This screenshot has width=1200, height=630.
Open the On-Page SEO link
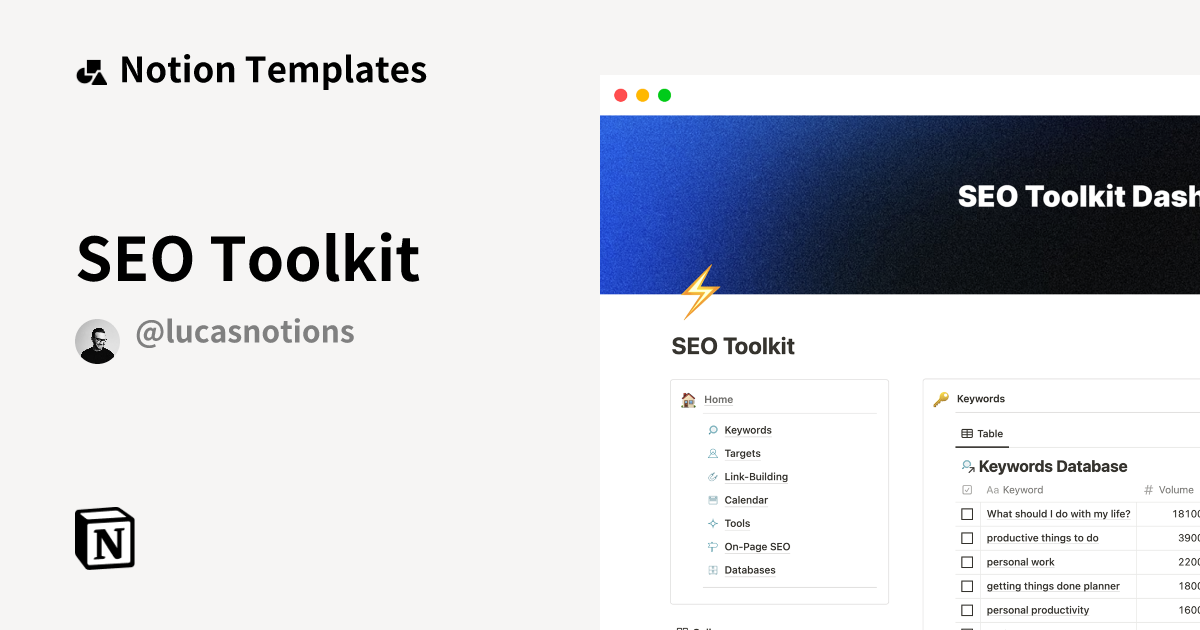click(x=757, y=547)
